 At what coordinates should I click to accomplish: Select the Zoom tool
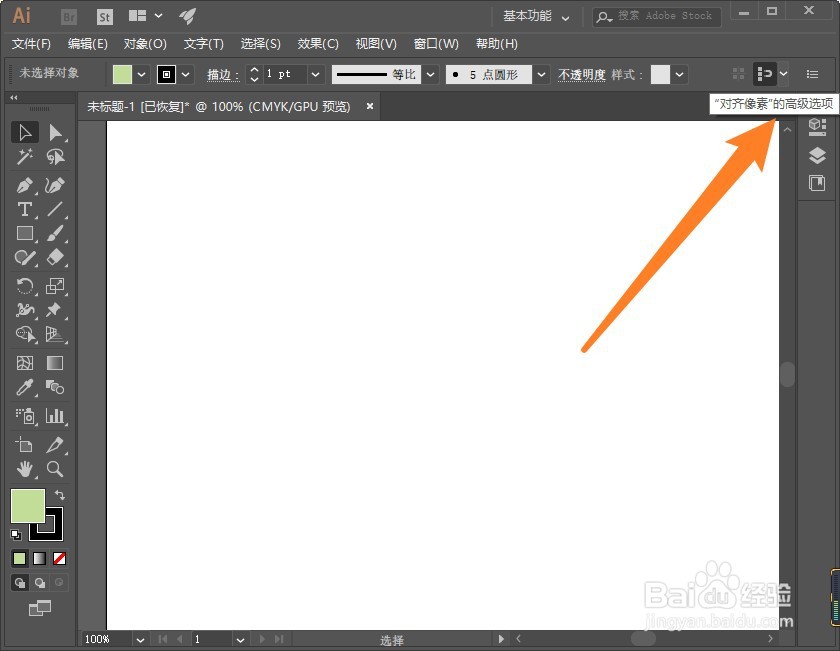pyautogui.click(x=55, y=469)
